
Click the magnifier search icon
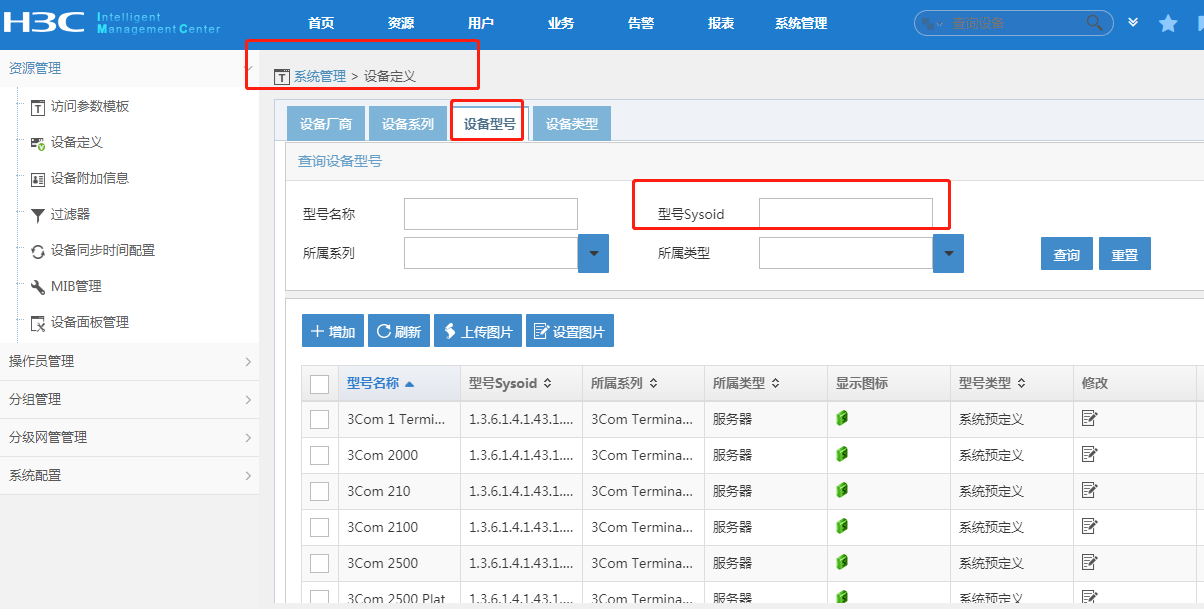[x=1096, y=22]
